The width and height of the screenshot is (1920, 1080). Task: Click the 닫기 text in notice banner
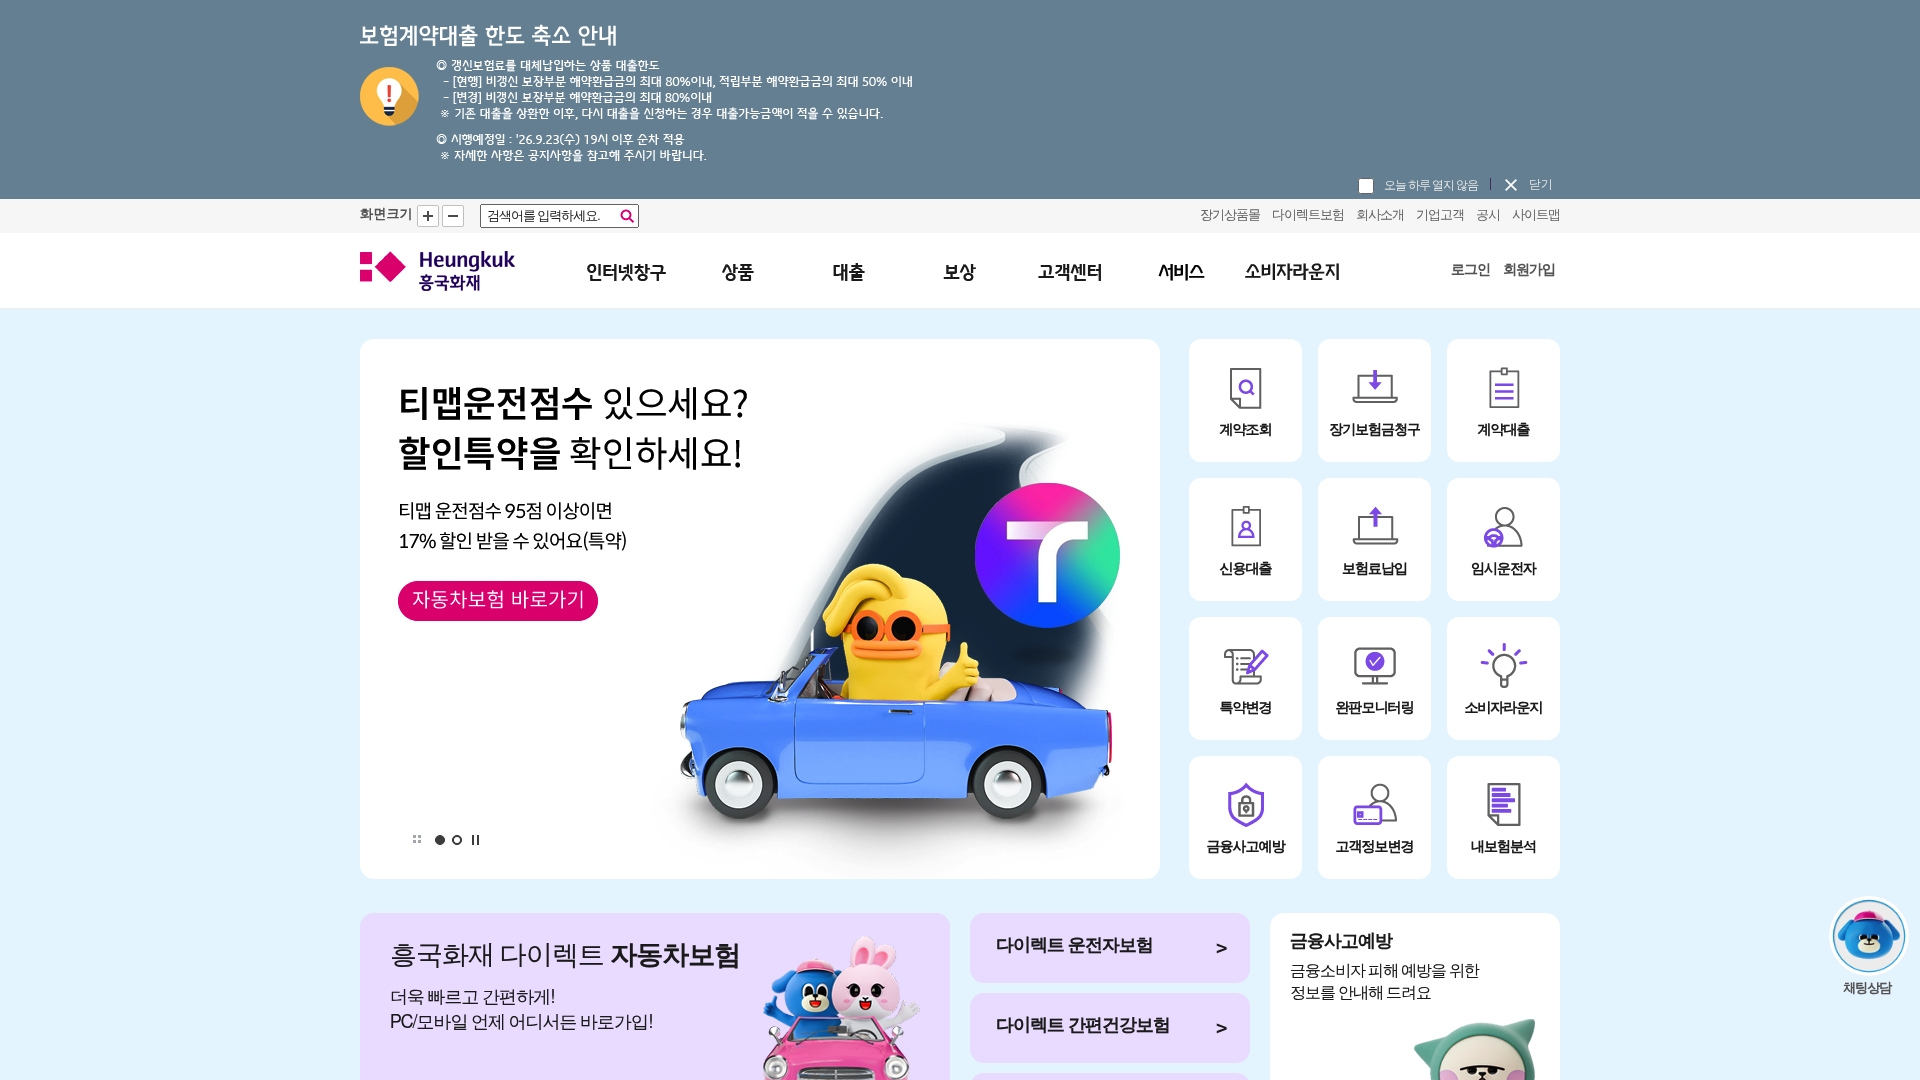pos(1540,185)
